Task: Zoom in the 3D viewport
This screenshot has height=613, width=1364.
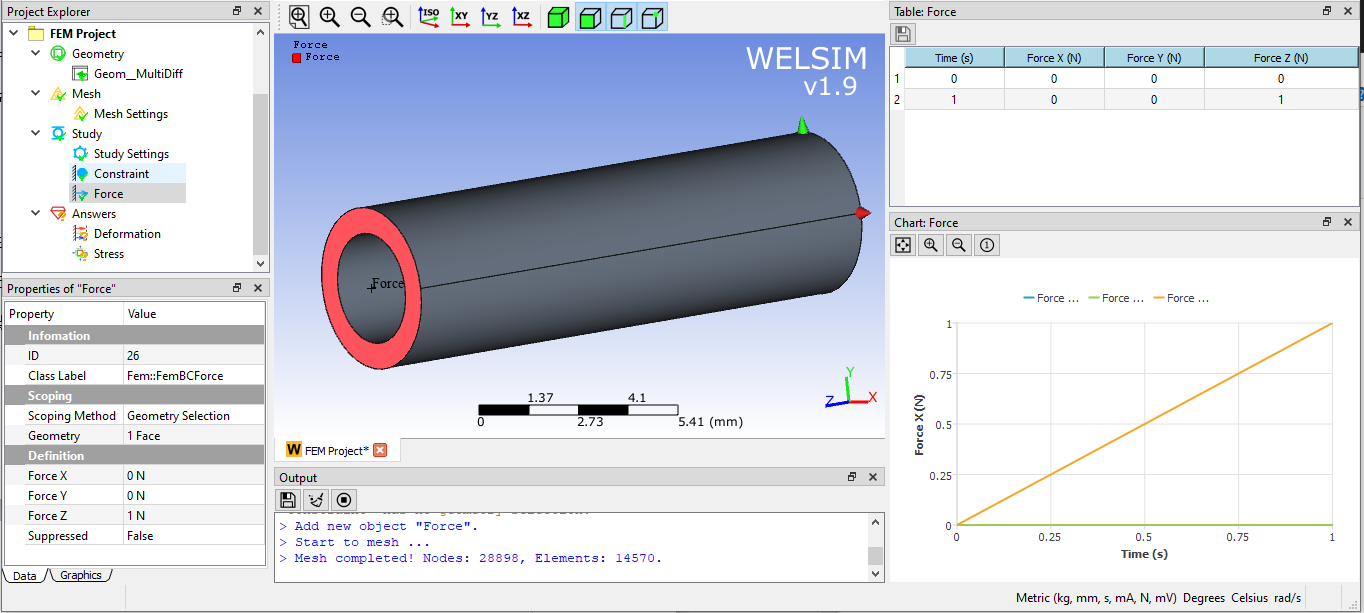Action: point(330,17)
